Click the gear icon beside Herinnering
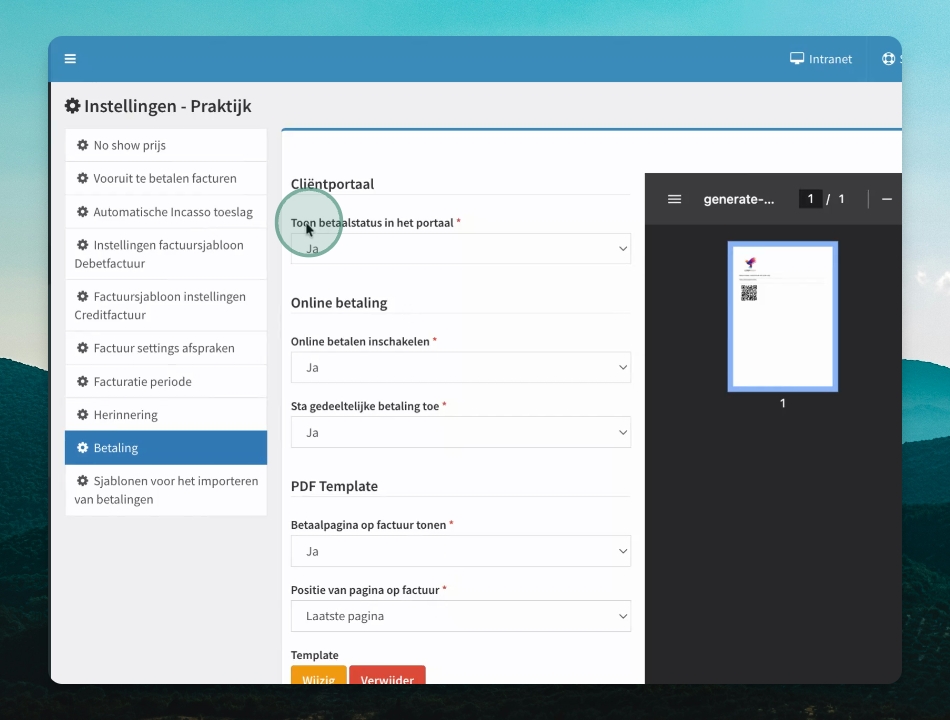Viewport: 950px width, 720px height. (x=82, y=415)
